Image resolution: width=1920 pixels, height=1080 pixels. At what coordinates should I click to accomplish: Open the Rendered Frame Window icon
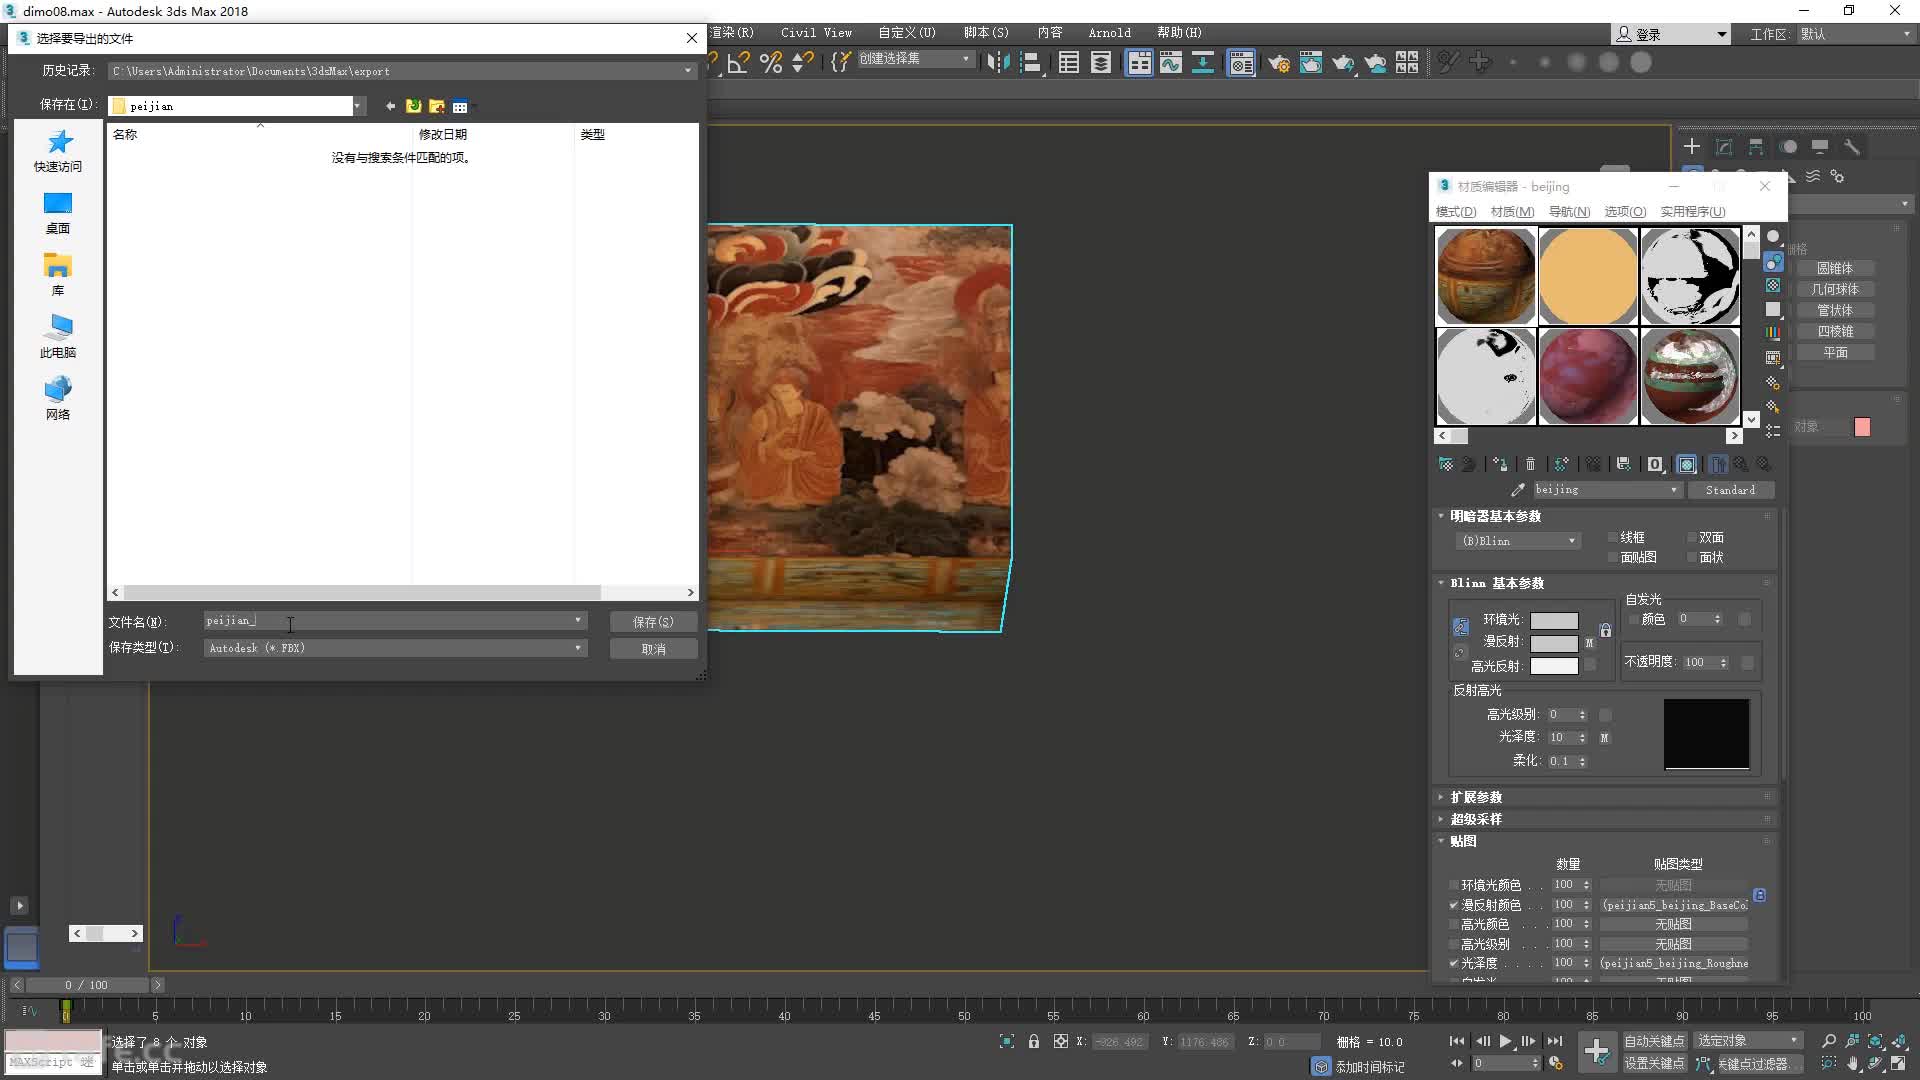[1310, 63]
